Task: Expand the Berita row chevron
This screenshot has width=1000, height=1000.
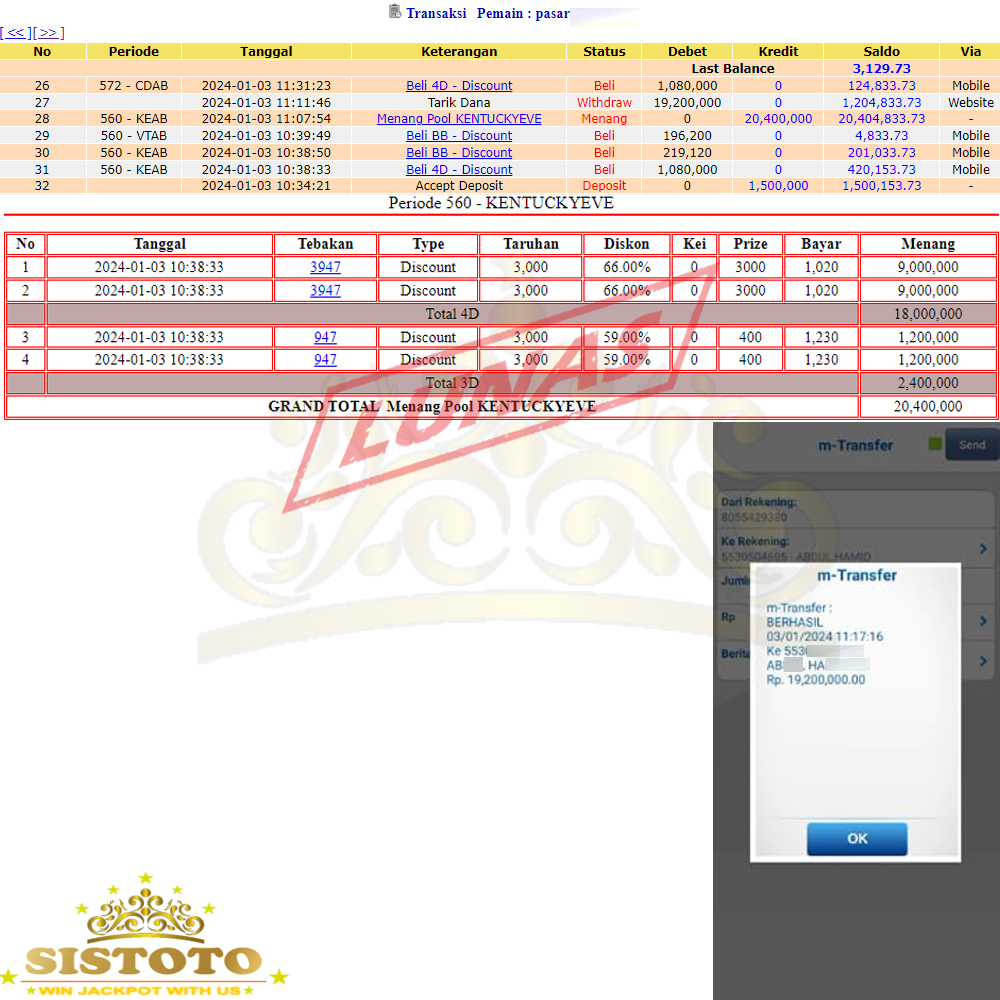Action: pos(983,661)
